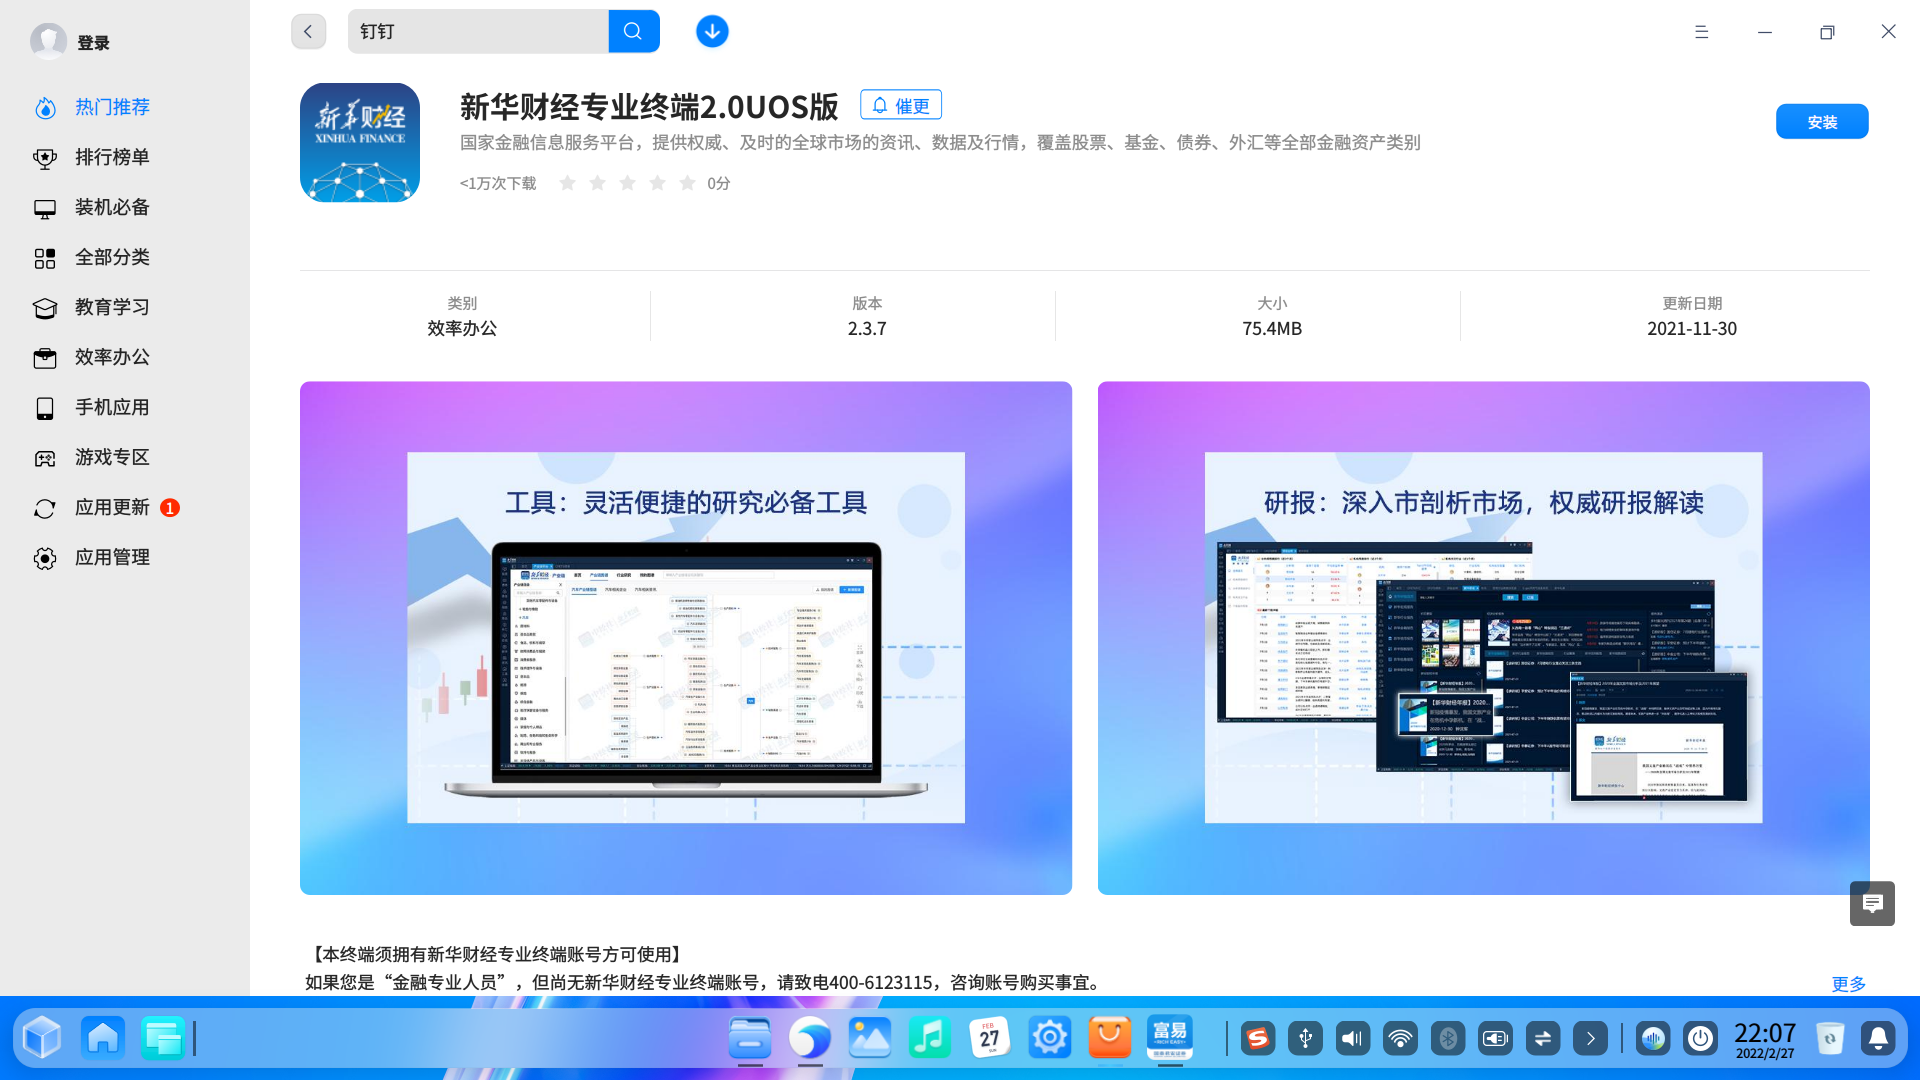Open the research report screenshot thumbnail
The image size is (1920, 1080).
click(x=1483, y=637)
